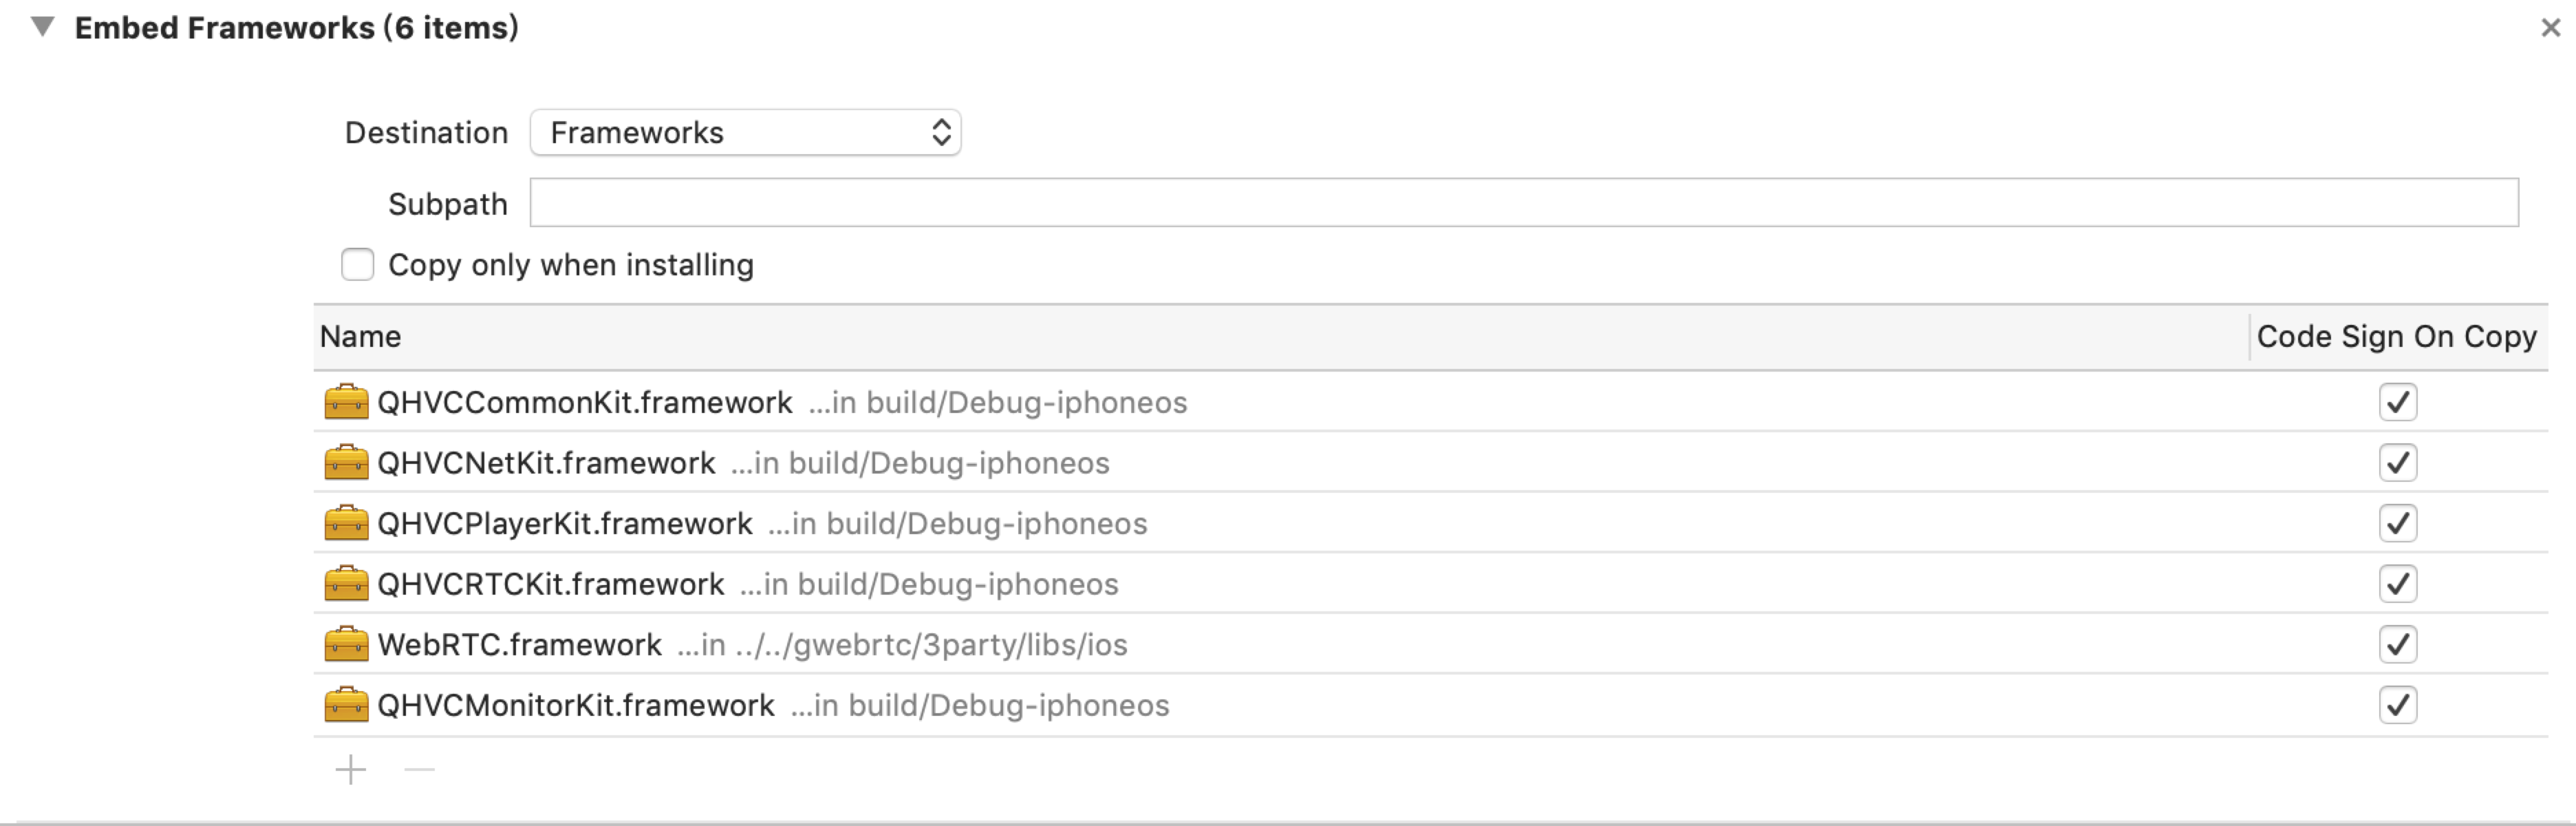Click the QHVCRTCKit.framework toolbox icon
Image resolution: width=2576 pixels, height=826 pixels.
[346, 584]
